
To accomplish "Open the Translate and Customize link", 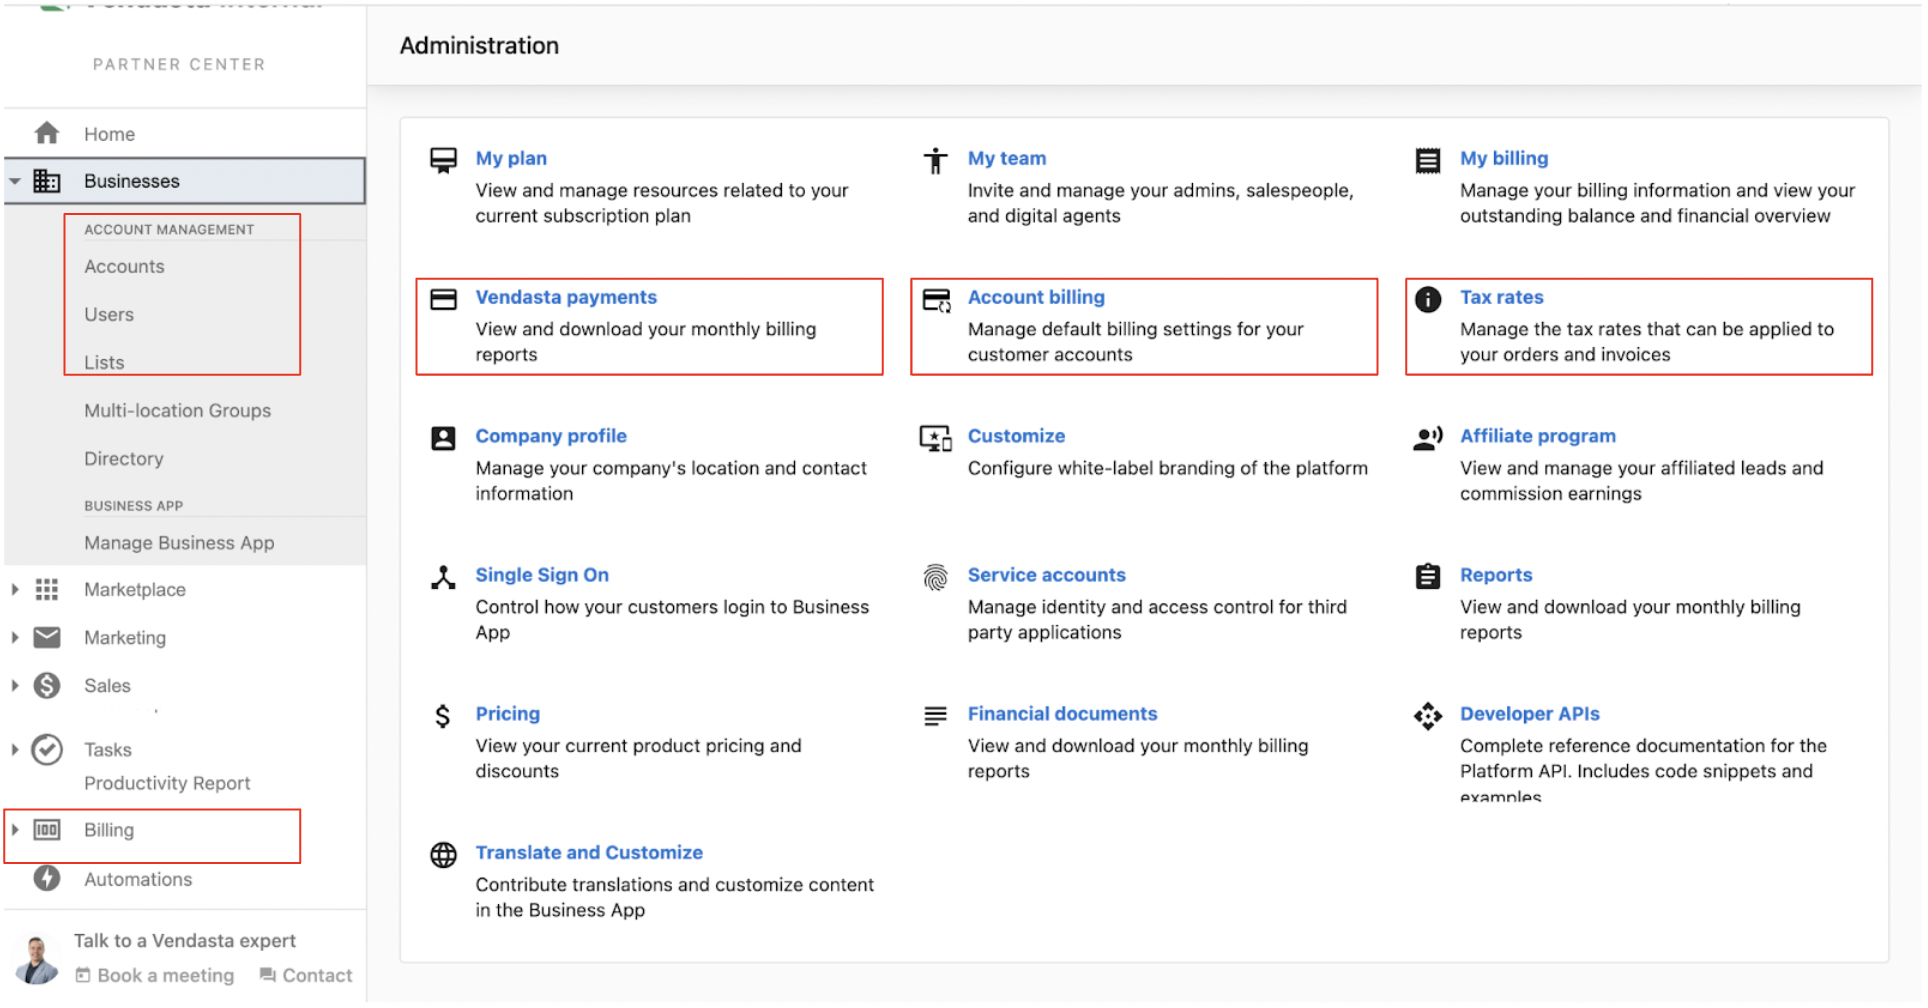I will pos(589,854).
